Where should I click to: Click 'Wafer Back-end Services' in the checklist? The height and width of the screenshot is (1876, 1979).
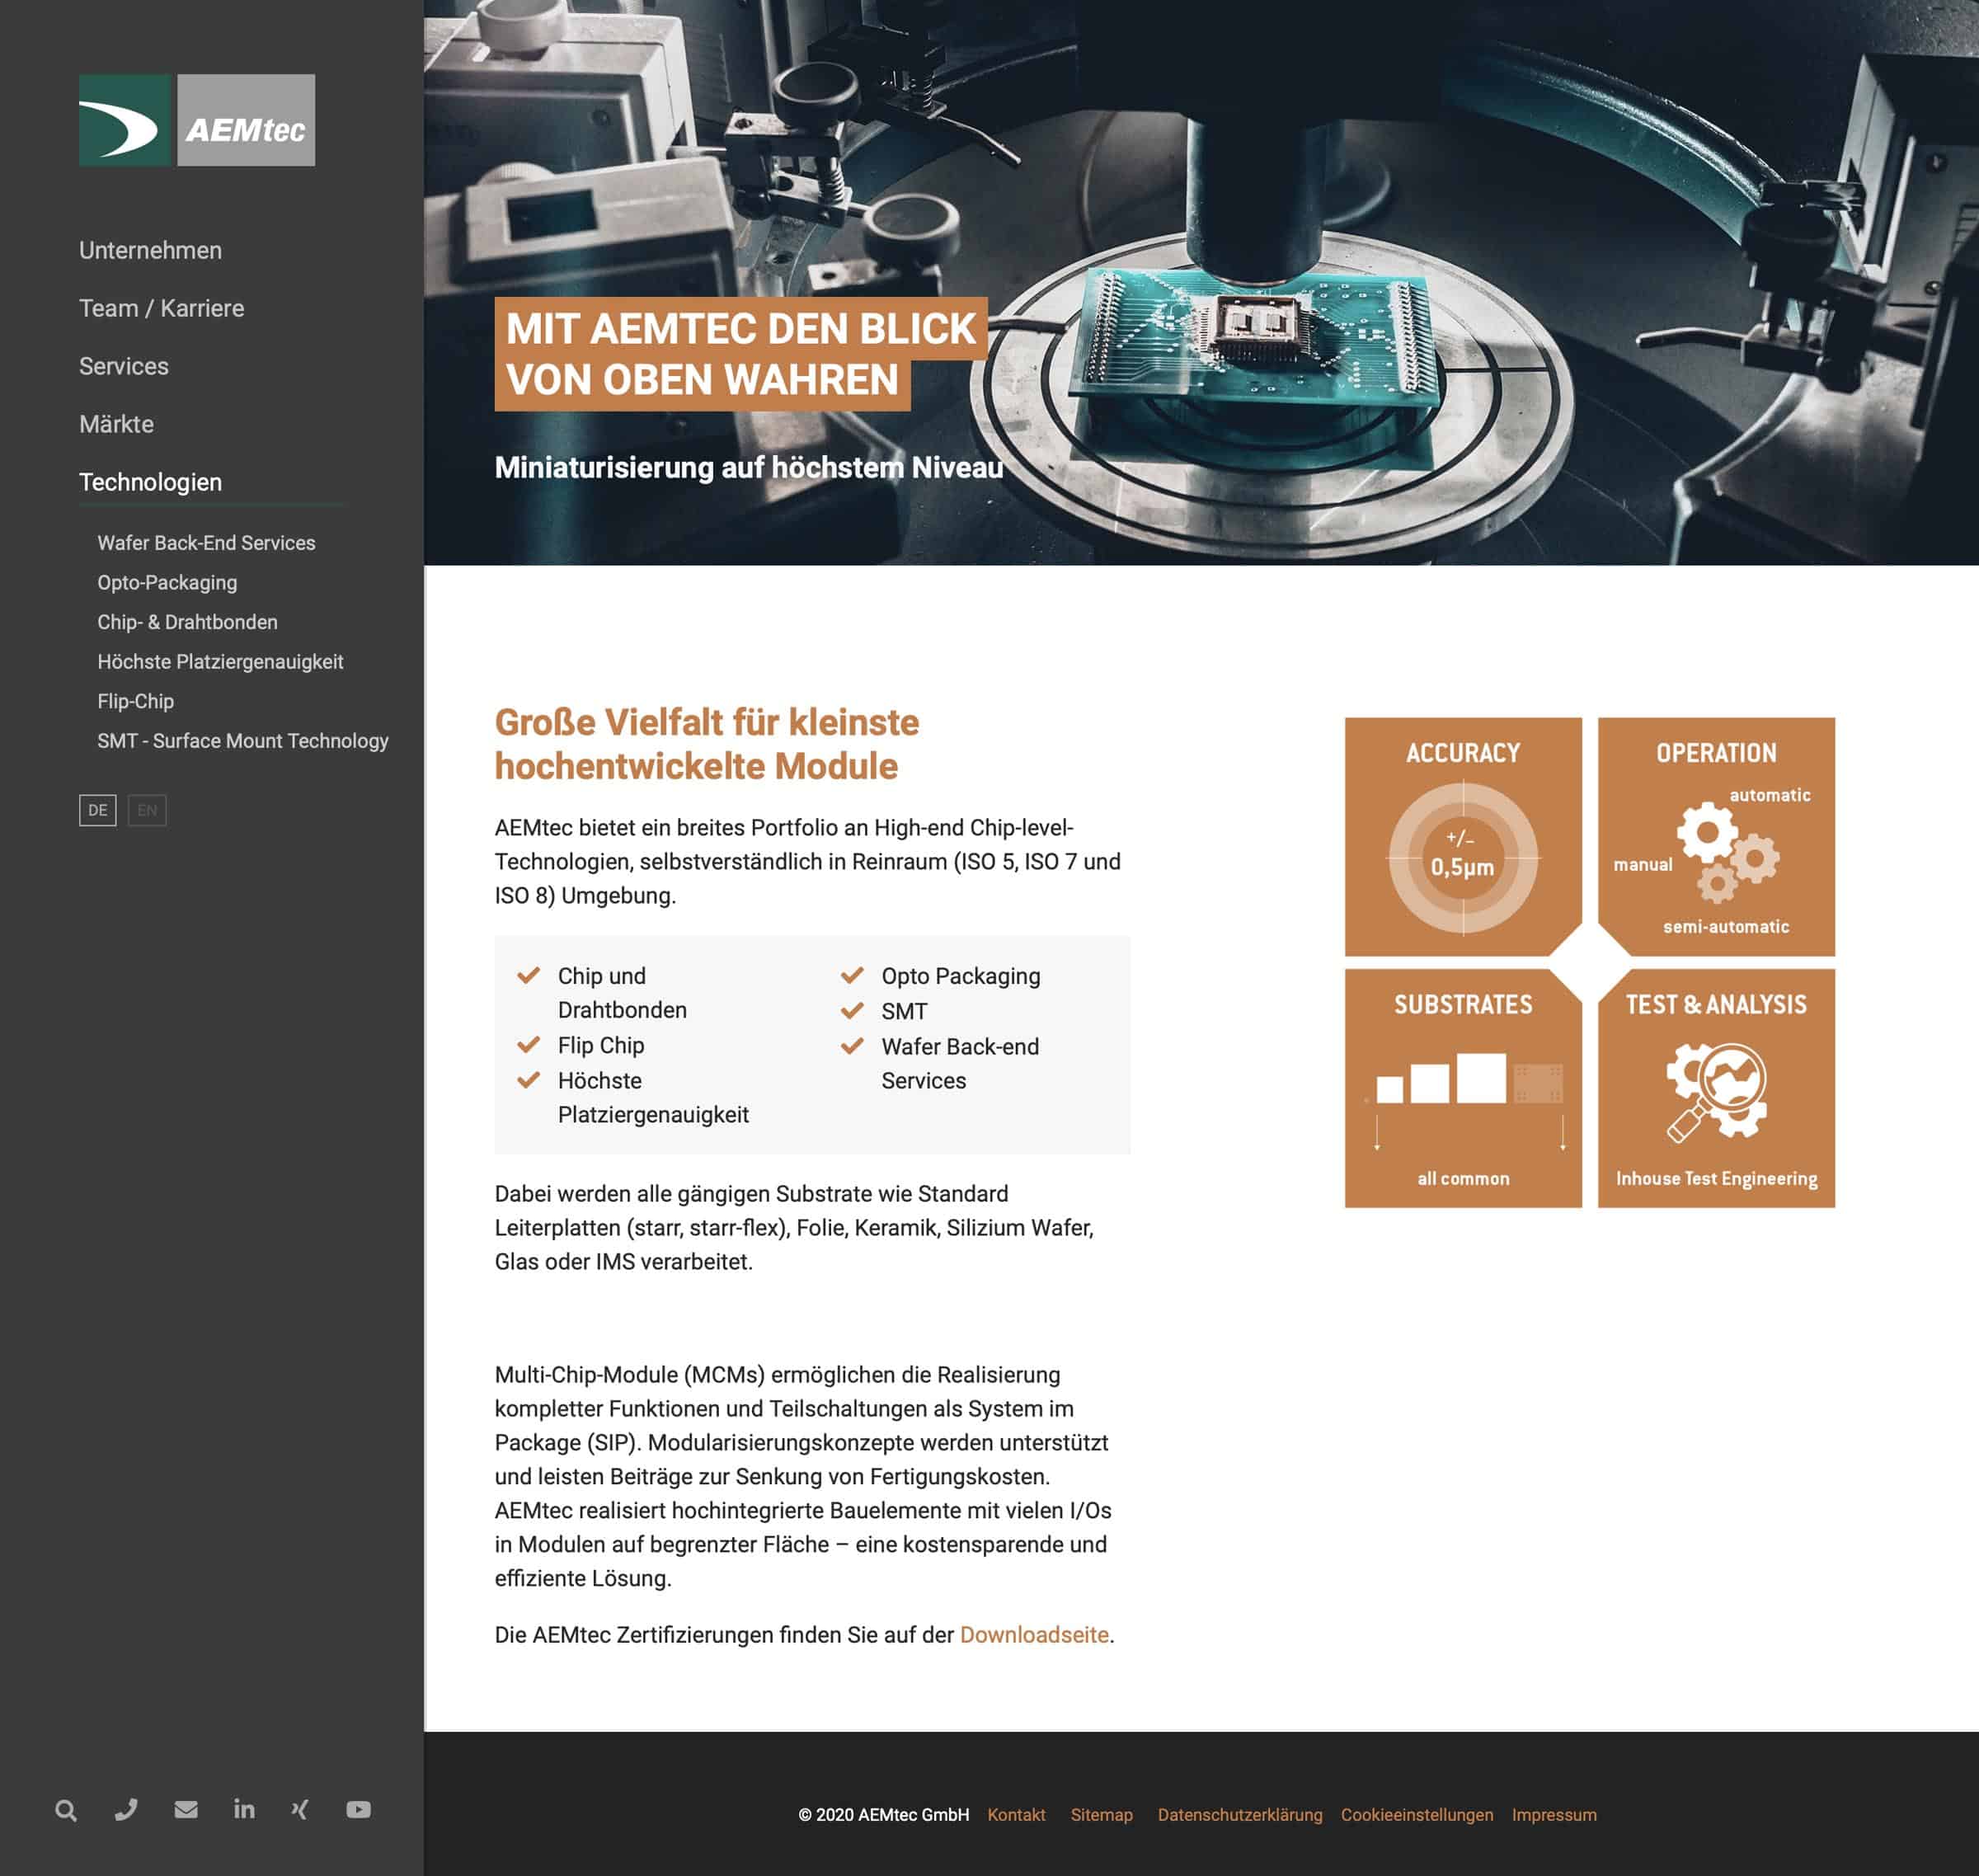tap(959, 1063)
